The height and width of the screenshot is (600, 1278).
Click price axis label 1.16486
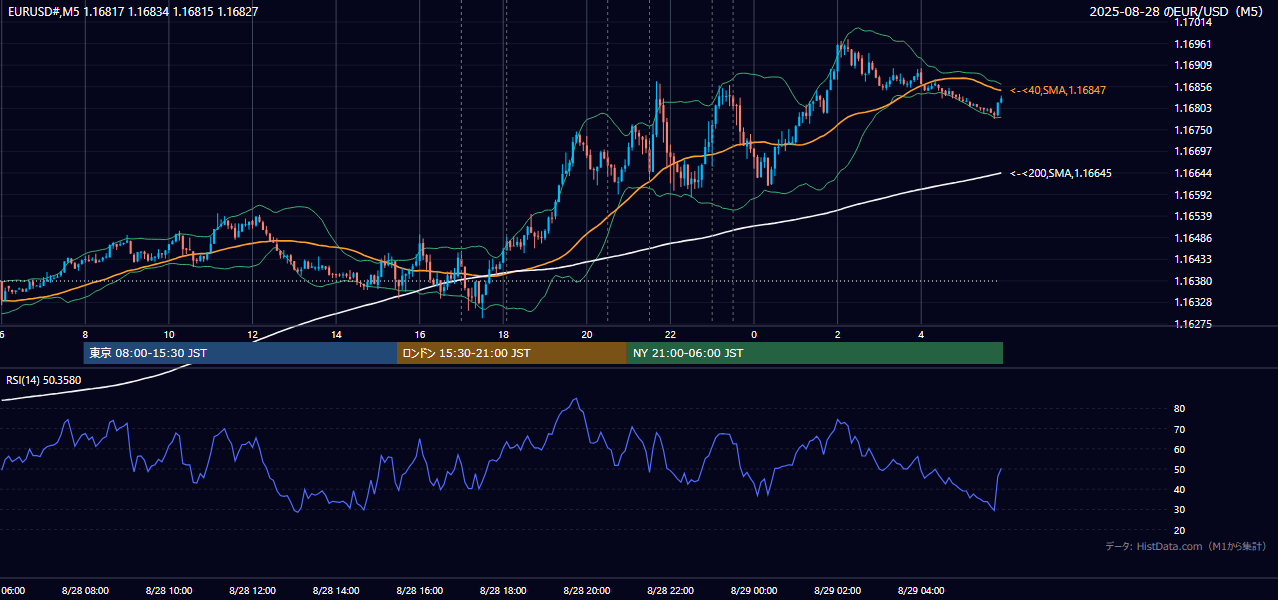coord(1192,238)
